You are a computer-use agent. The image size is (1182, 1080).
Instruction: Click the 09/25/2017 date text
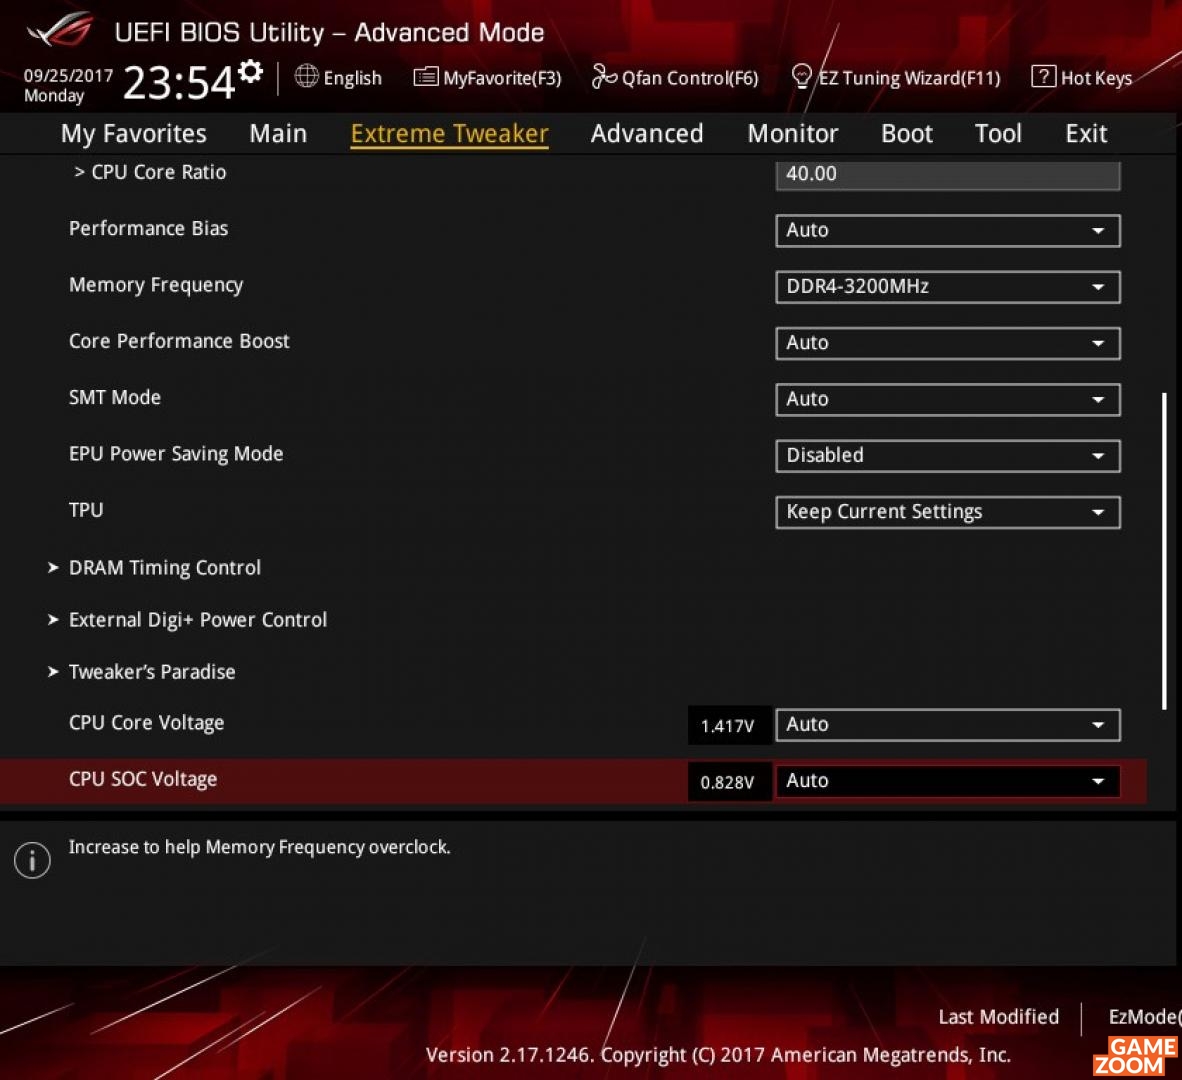[68, 76]
